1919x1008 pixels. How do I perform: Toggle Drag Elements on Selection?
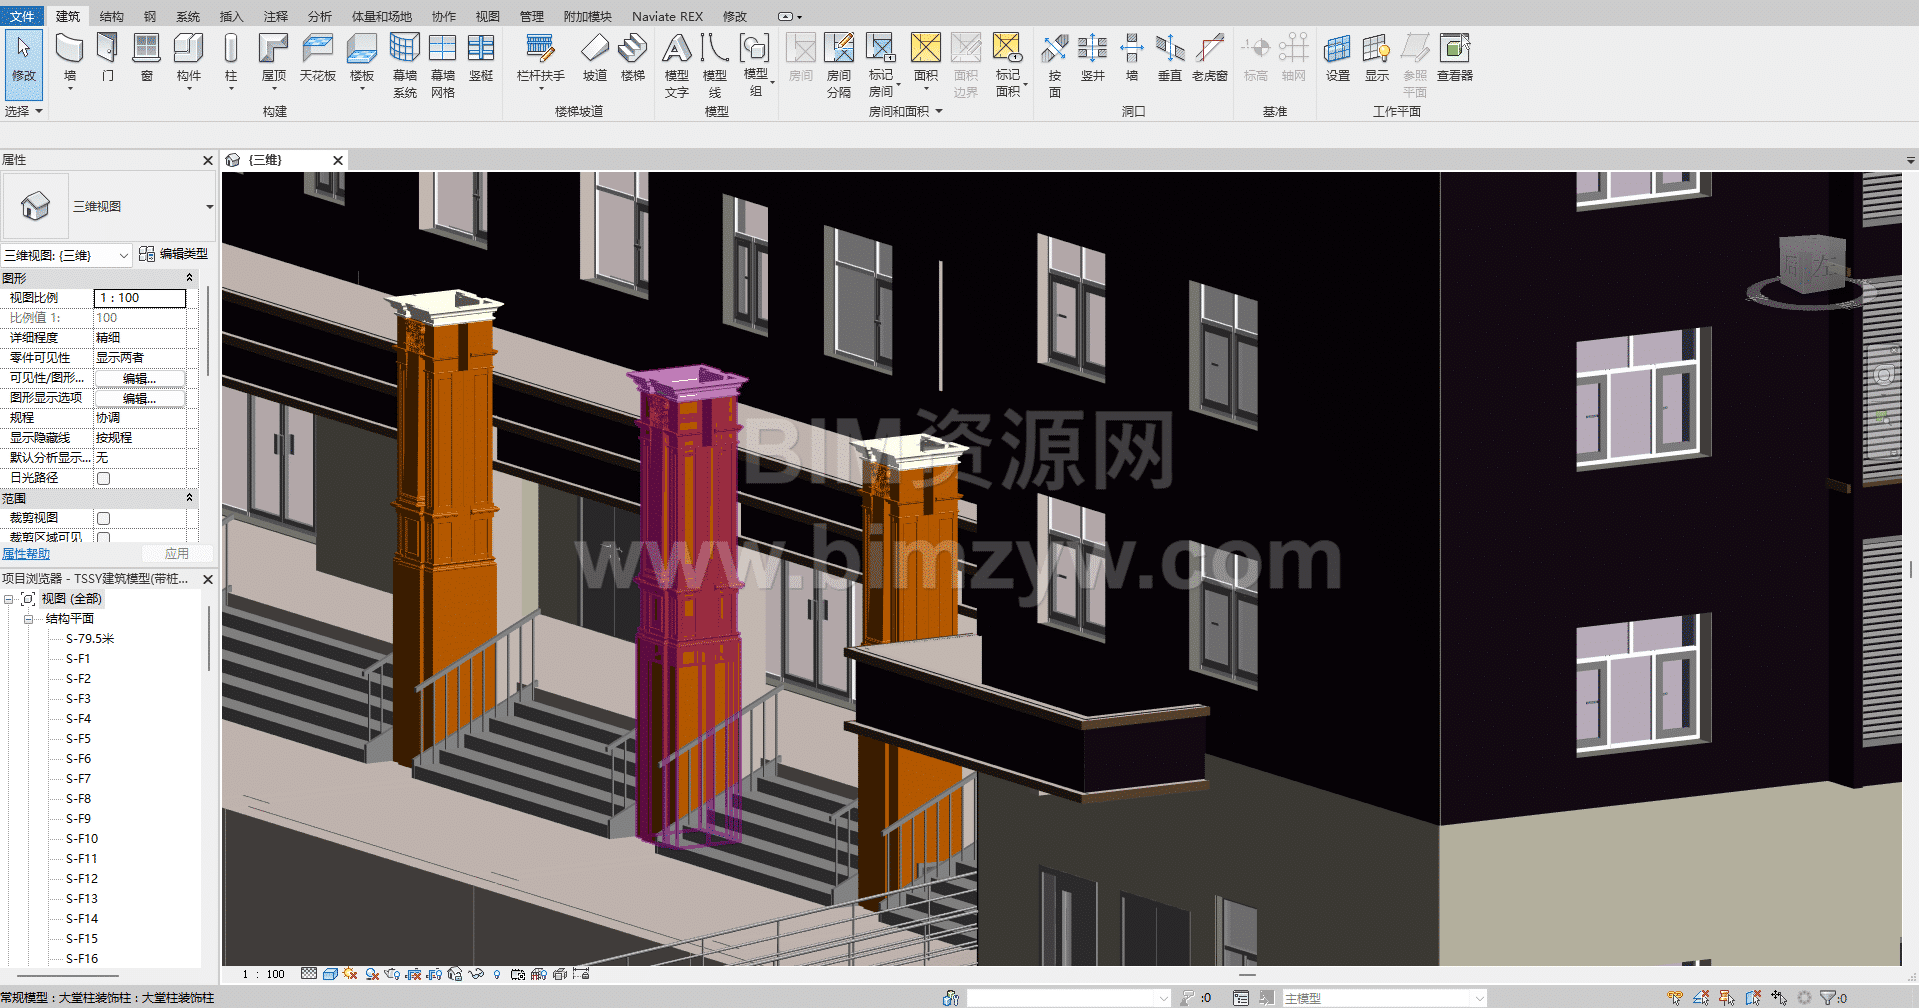pos(1779,998)
